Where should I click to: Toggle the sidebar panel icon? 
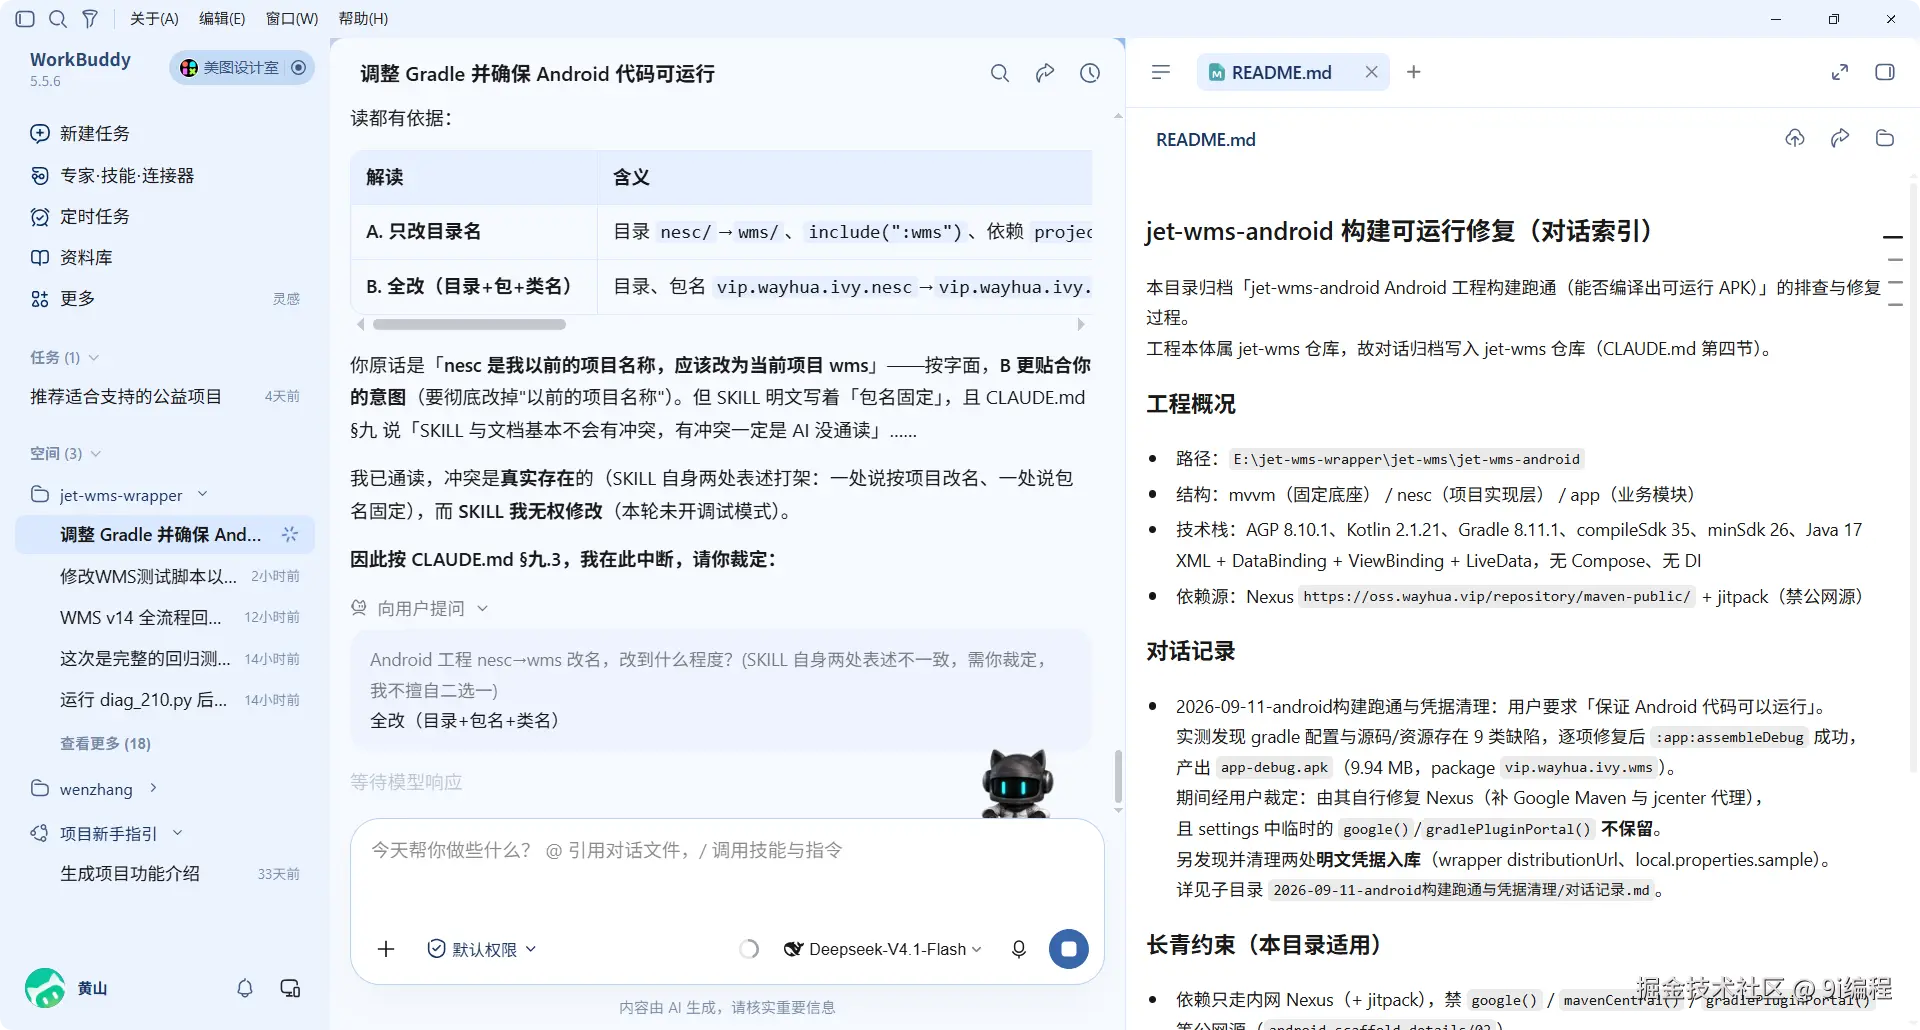click(x=26, y=19)
